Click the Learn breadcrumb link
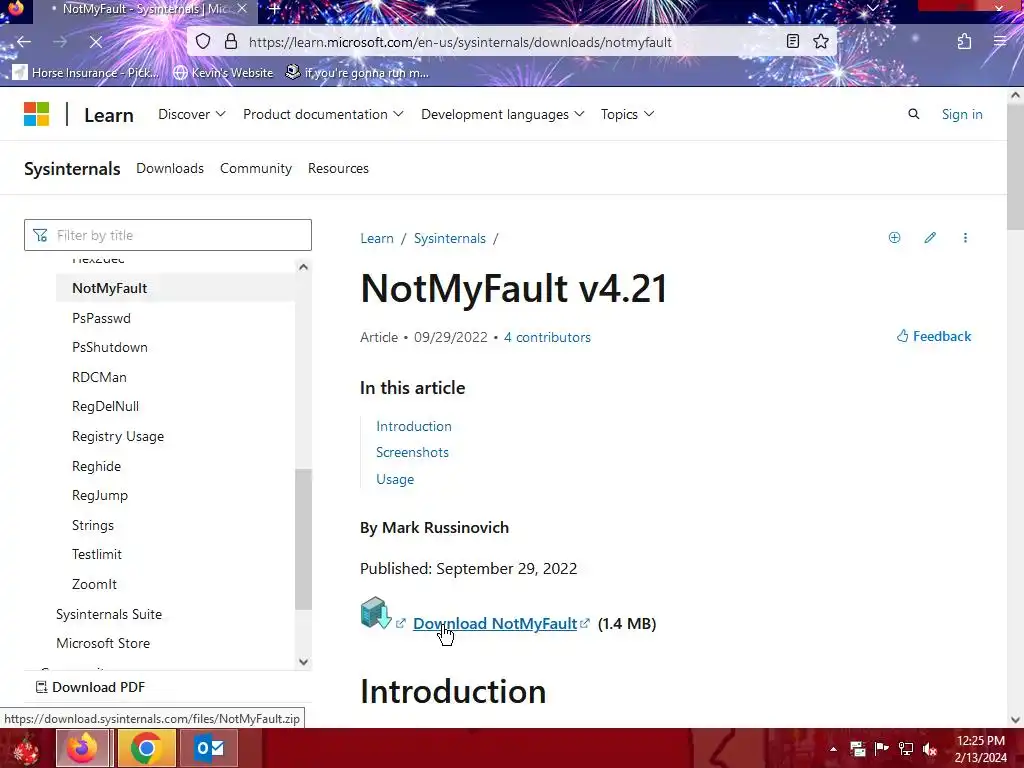1024x768 pixels. [x=377, y=238]
